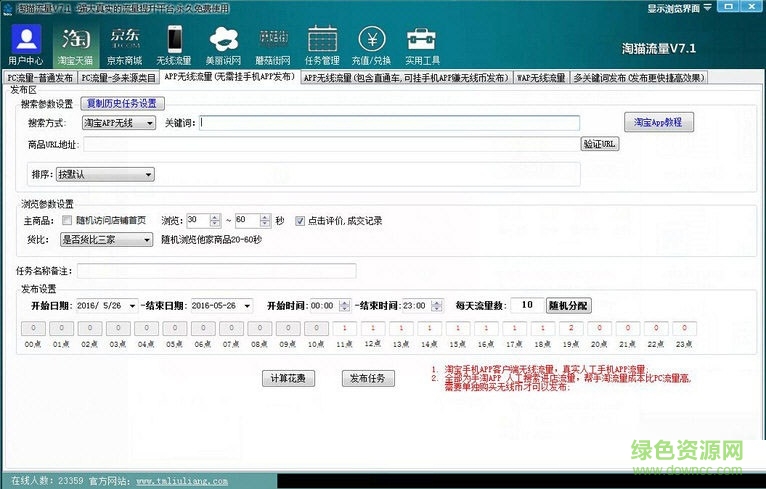Open 货比 是否货比三家 dropdown
Image resolution: width=766 pixels, height=489 pixels.
click(x=106, y=239)
